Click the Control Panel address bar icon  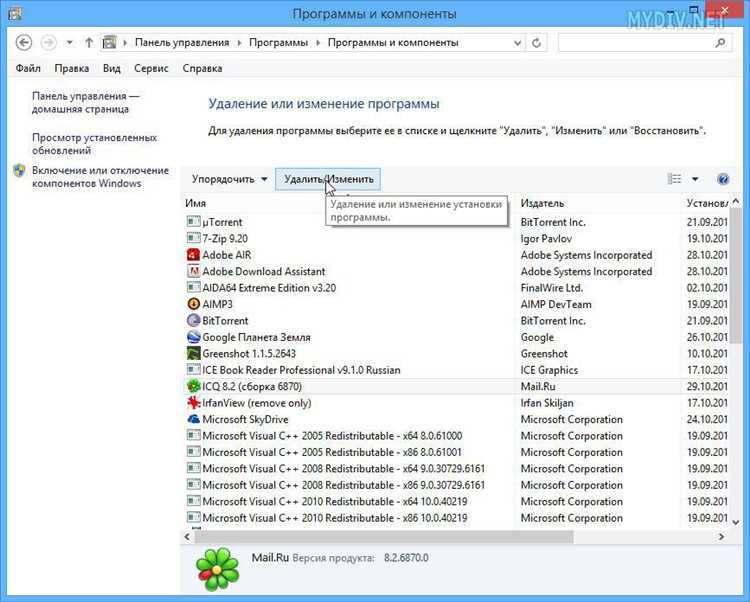[x=110, y=43]
